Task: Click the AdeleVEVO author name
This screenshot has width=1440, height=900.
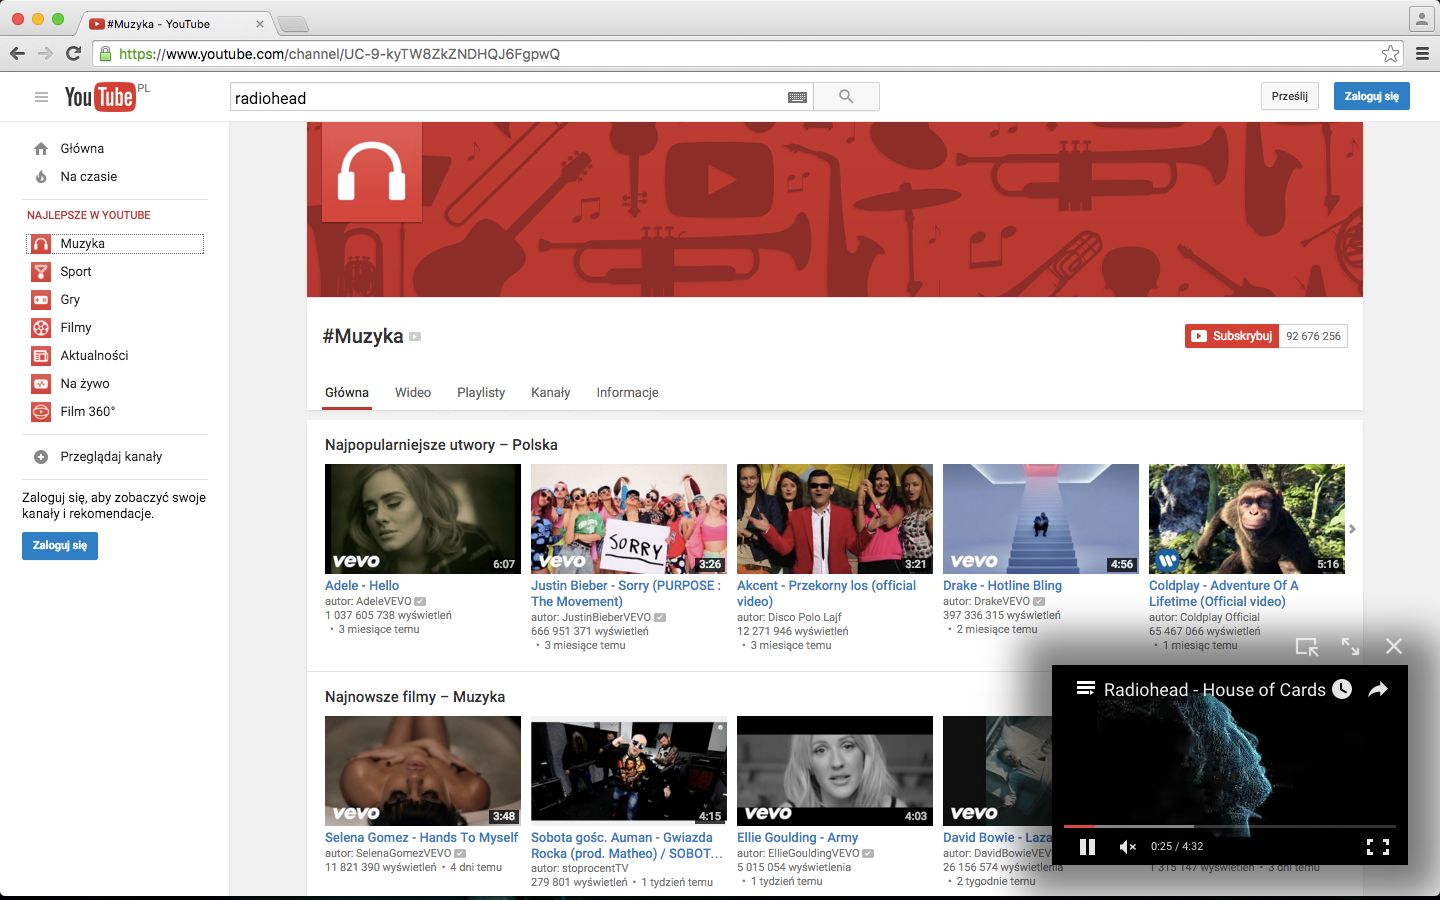Action: pos(383,602)
